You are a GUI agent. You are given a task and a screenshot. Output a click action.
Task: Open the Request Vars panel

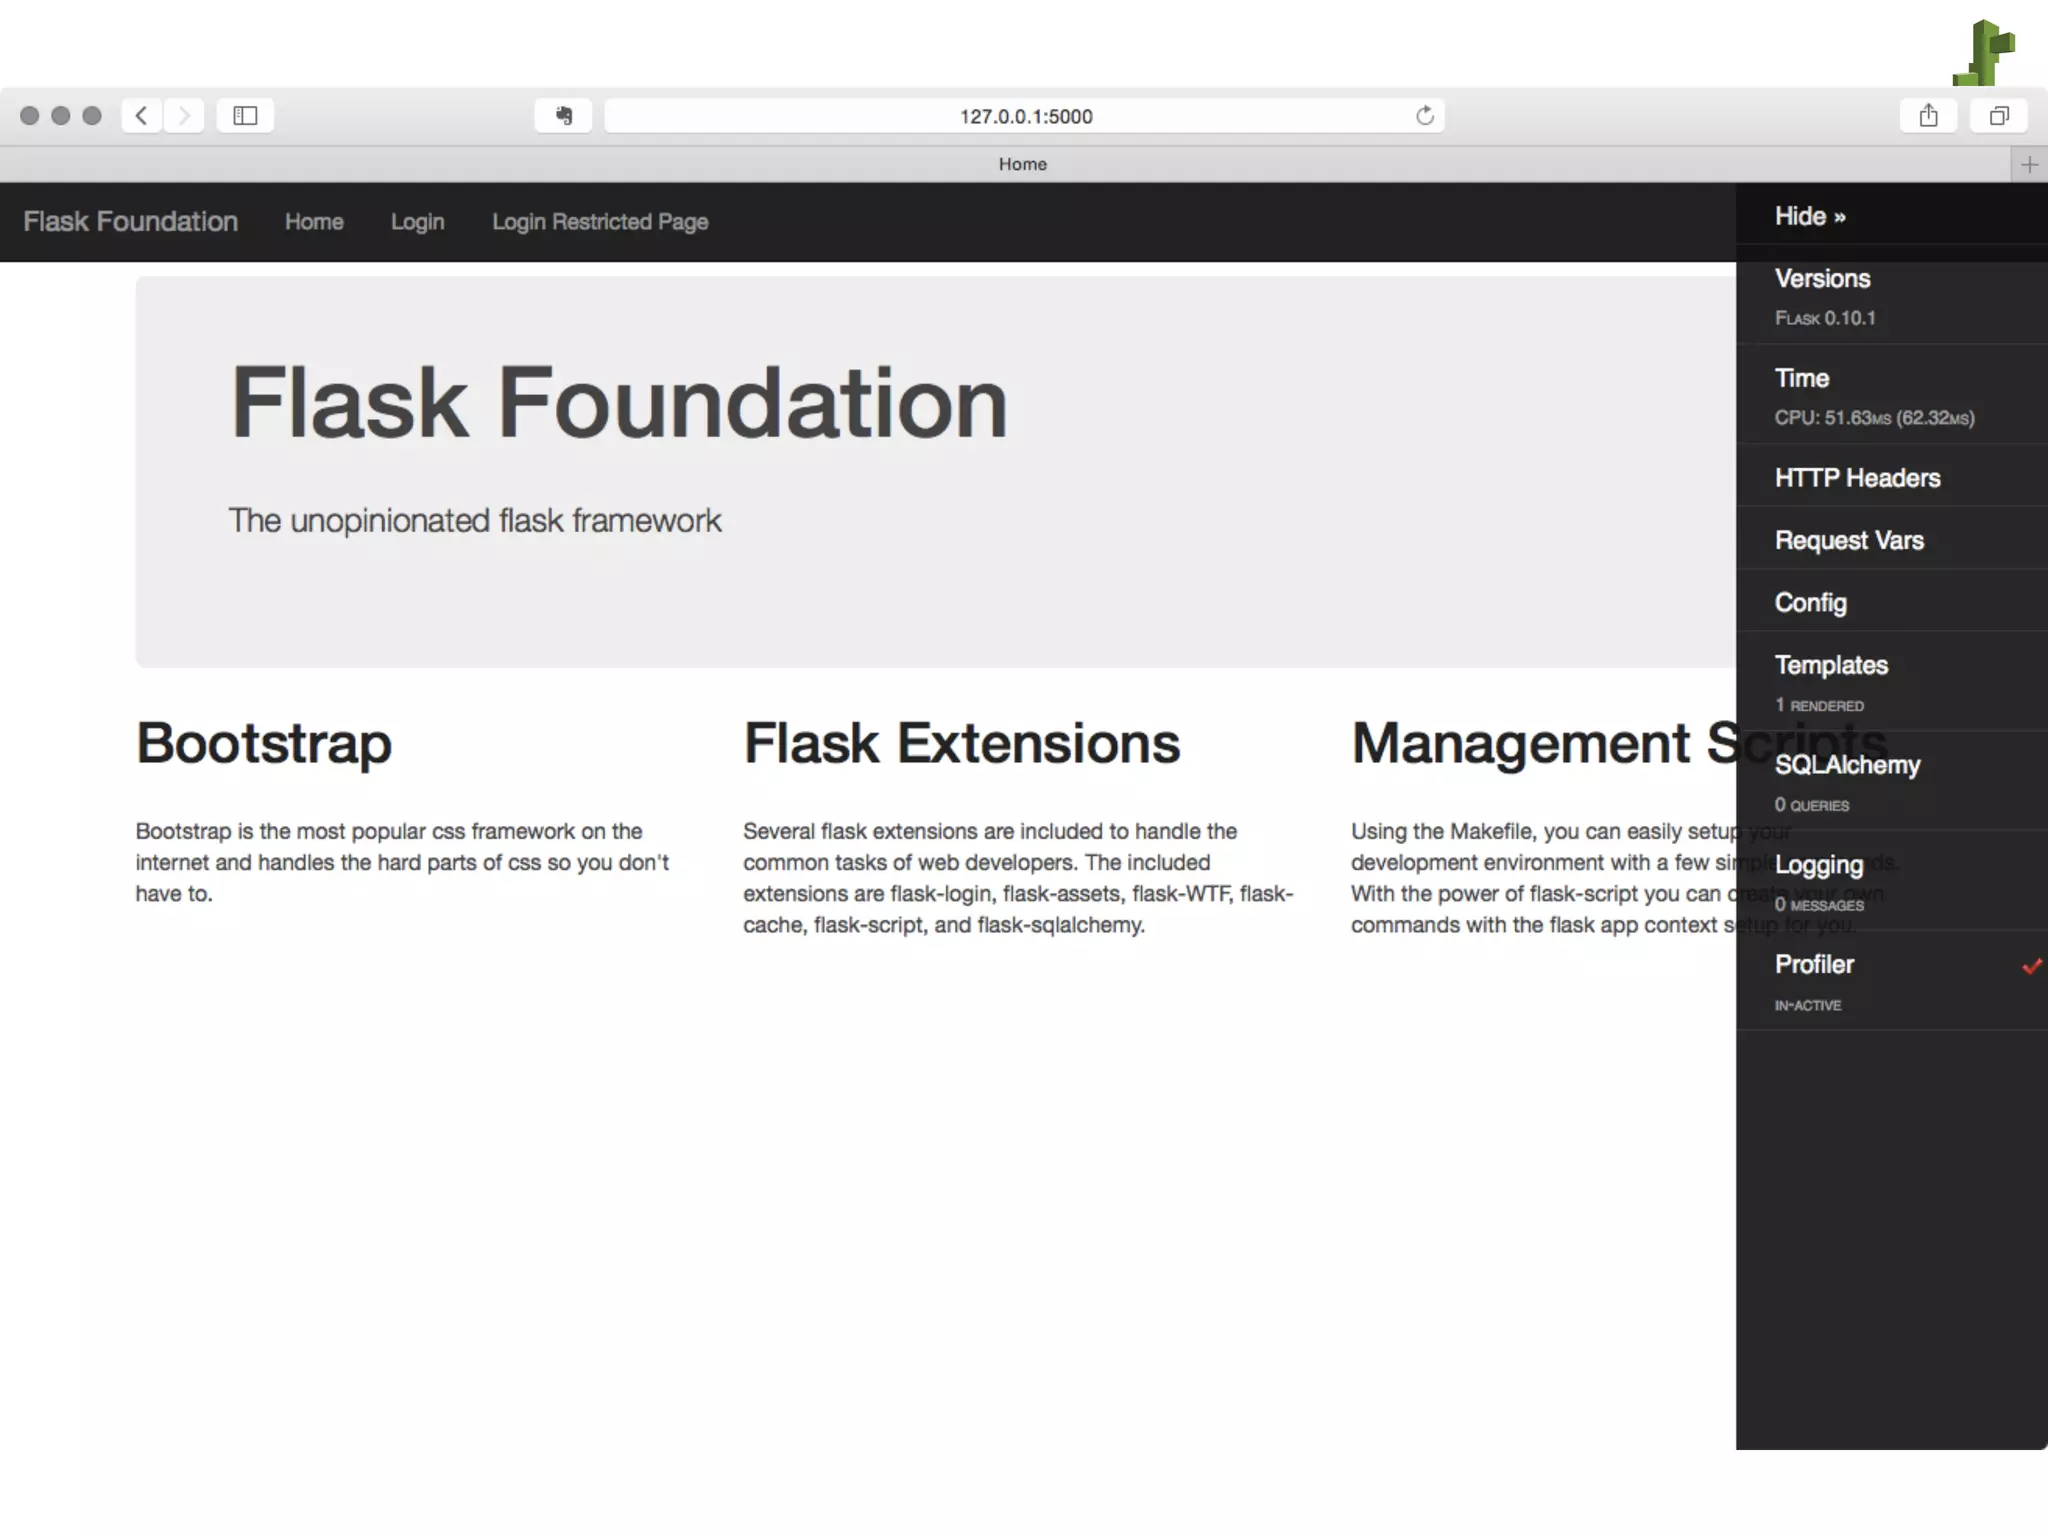point(1848,541)
